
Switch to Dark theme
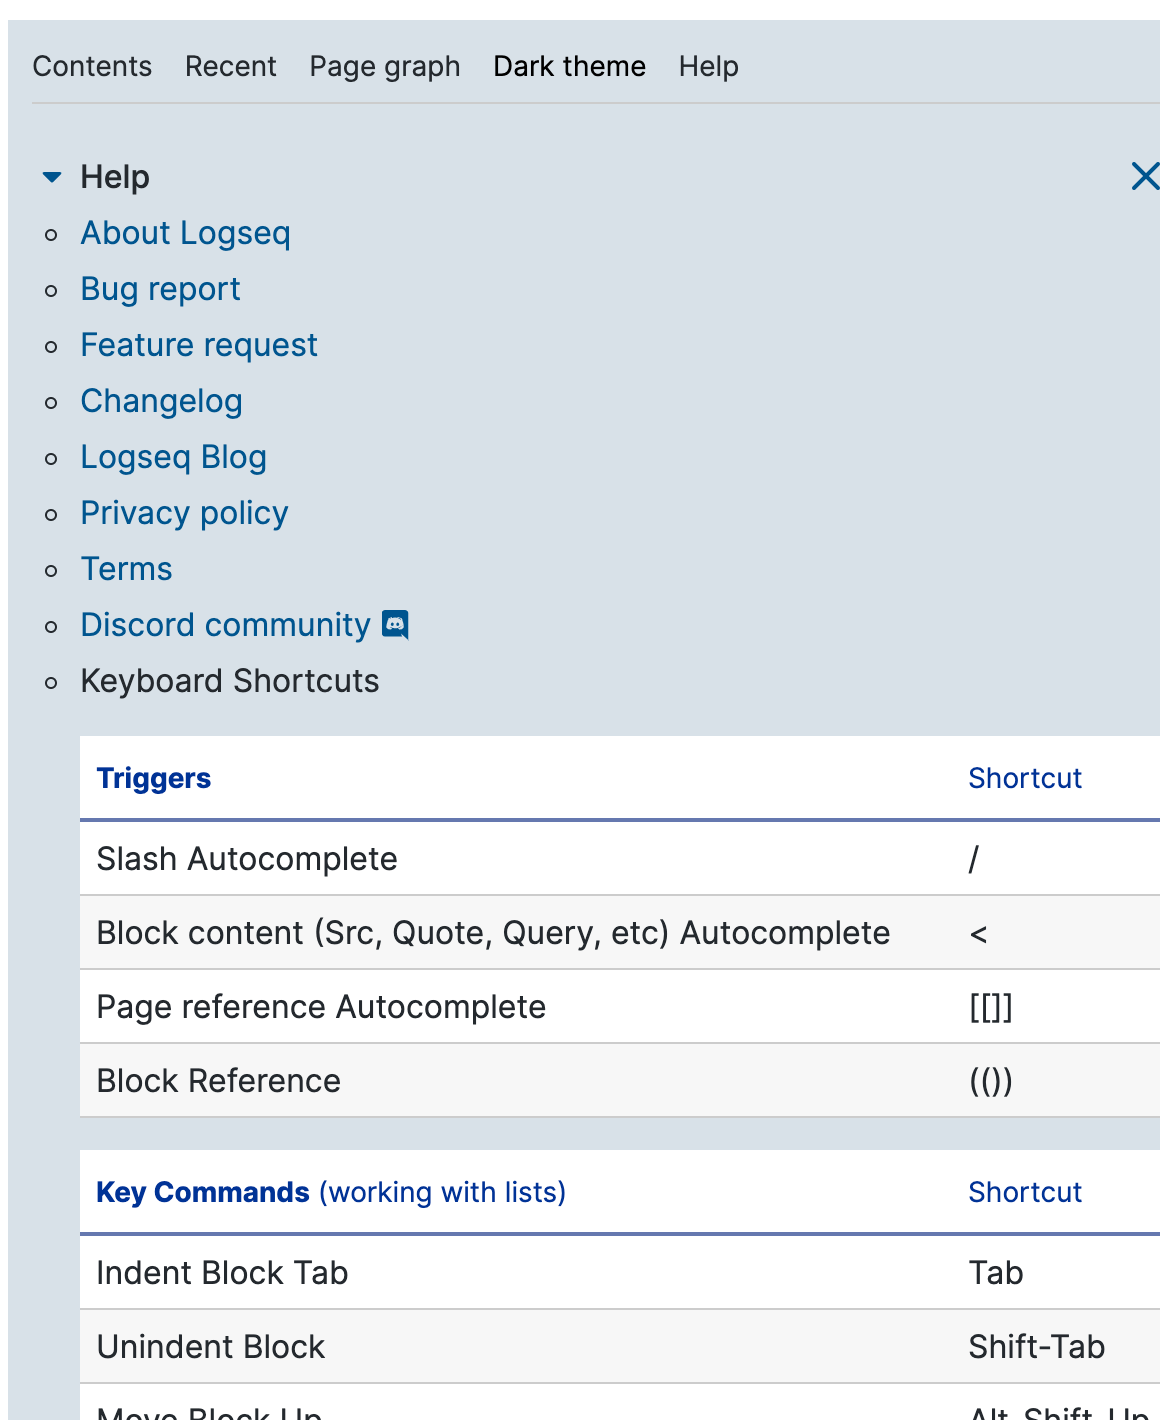click(569, 66)
